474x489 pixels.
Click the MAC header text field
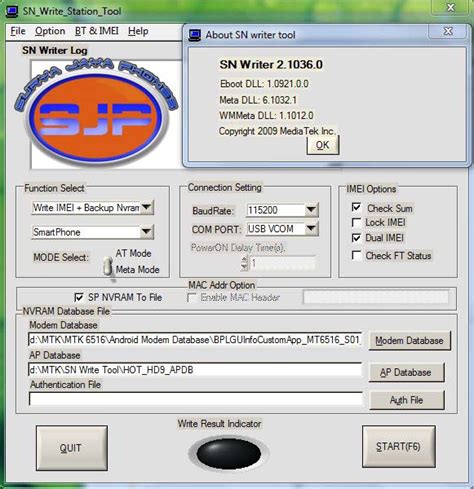[376, 297]
